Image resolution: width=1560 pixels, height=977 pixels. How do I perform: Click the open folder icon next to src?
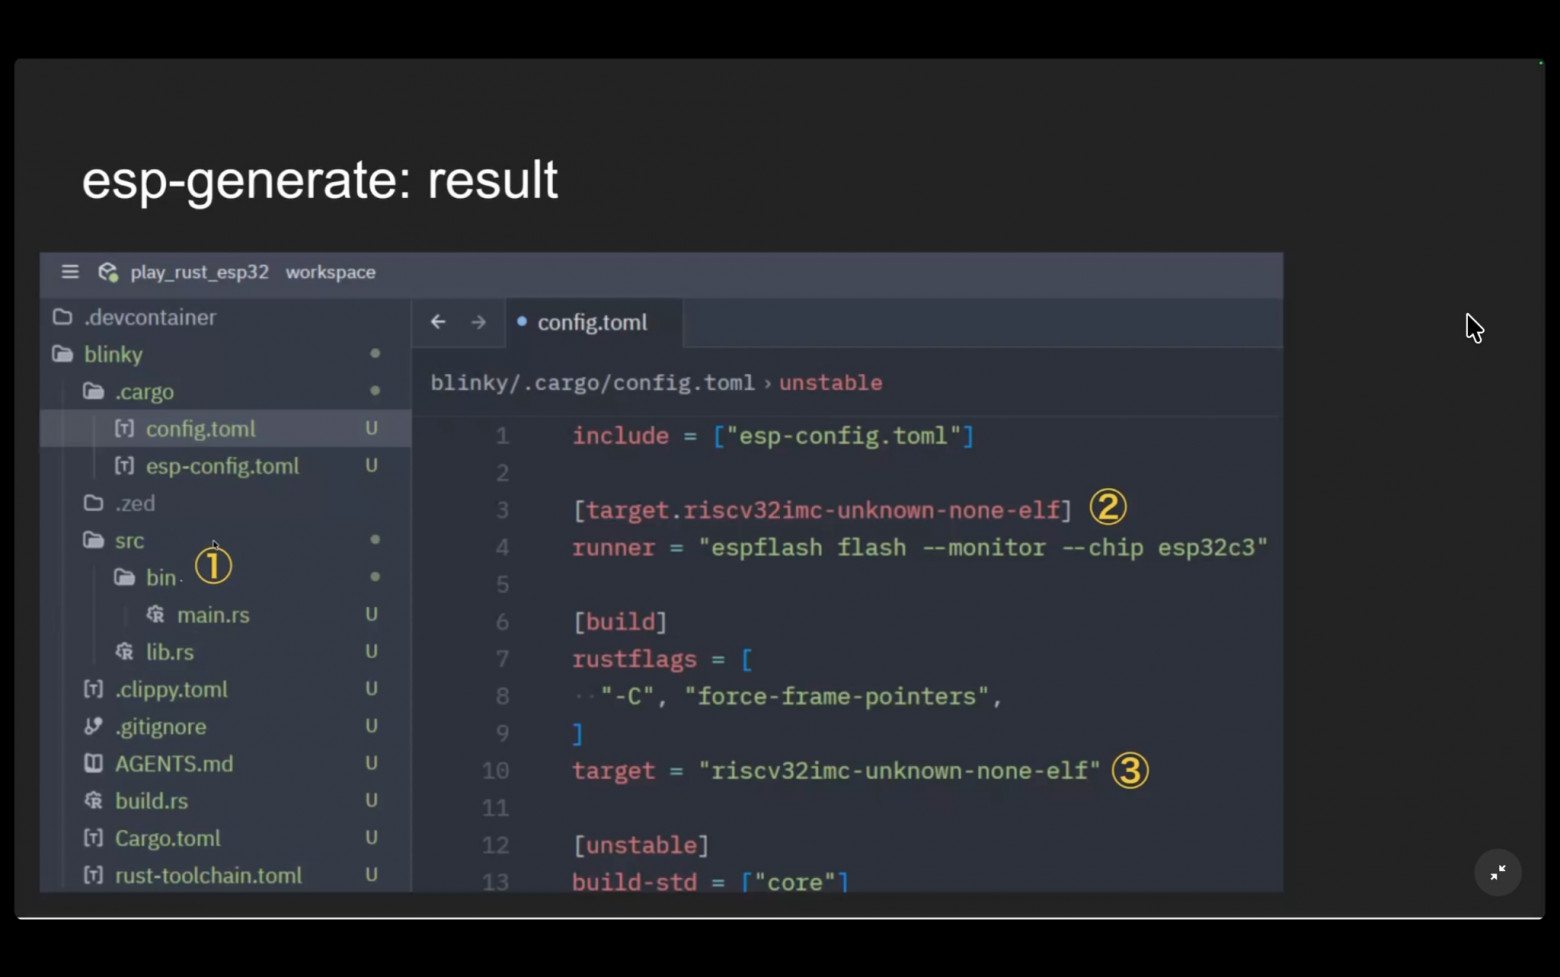click(93, 540)
